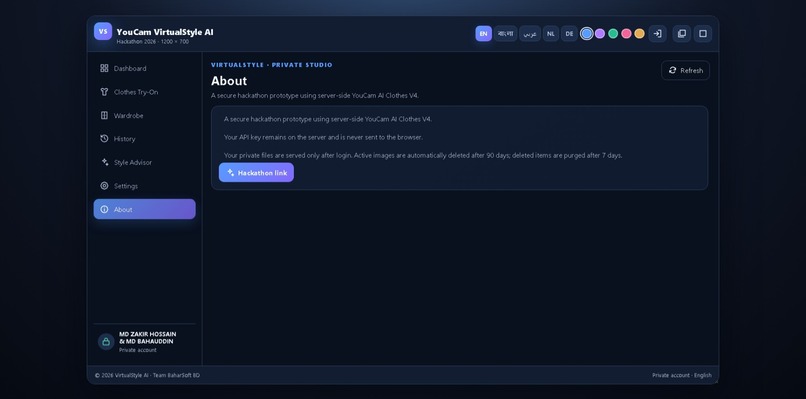Screen dimensions: 806x399
Task: Click the Refresh button
Action: pyautogui.click(x=685, y=70)
